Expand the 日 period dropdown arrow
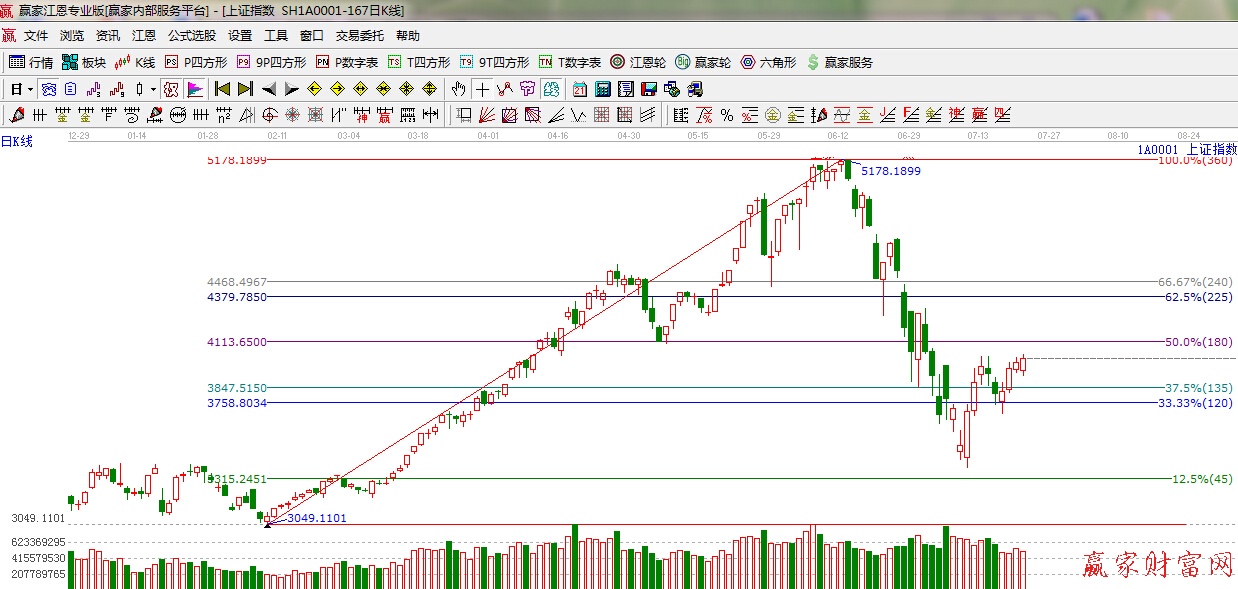This screenshot has height=589, width=1238. point(30,89)
